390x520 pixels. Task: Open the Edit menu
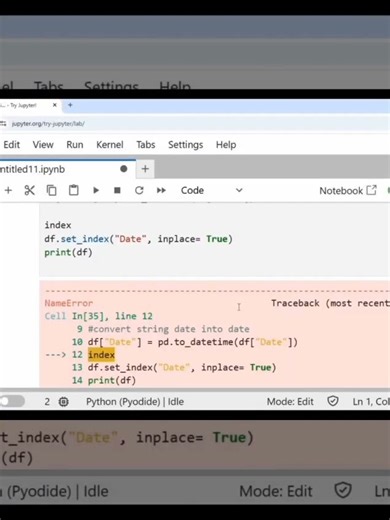point(12,145)
